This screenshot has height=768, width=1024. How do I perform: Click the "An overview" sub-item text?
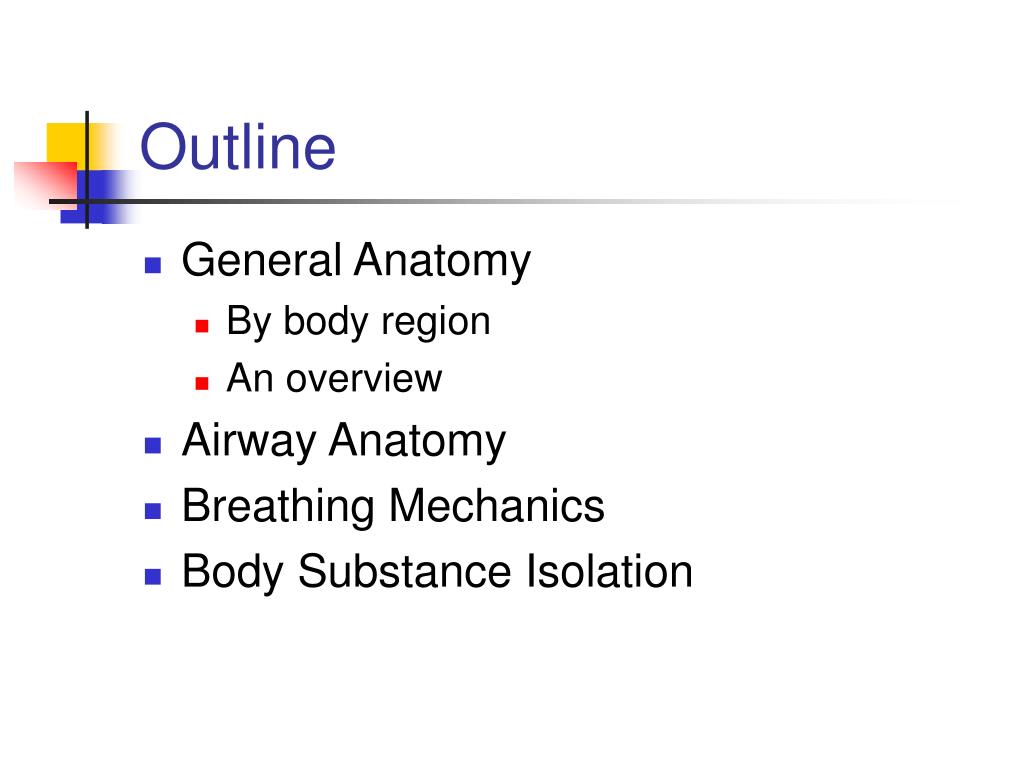tap(334, 378)
